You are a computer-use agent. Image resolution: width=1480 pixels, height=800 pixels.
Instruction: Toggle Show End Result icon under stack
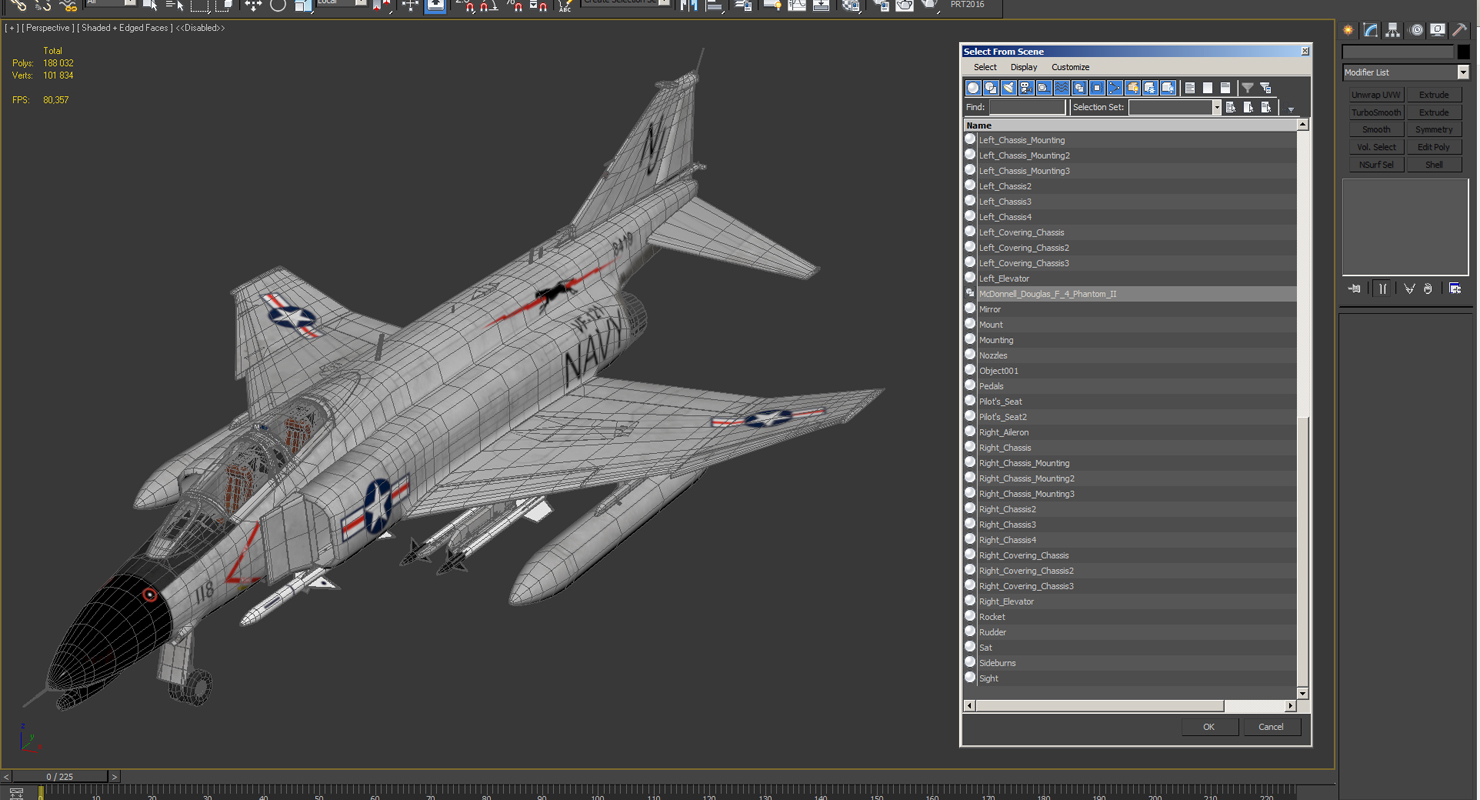[x=1382, y=288]
